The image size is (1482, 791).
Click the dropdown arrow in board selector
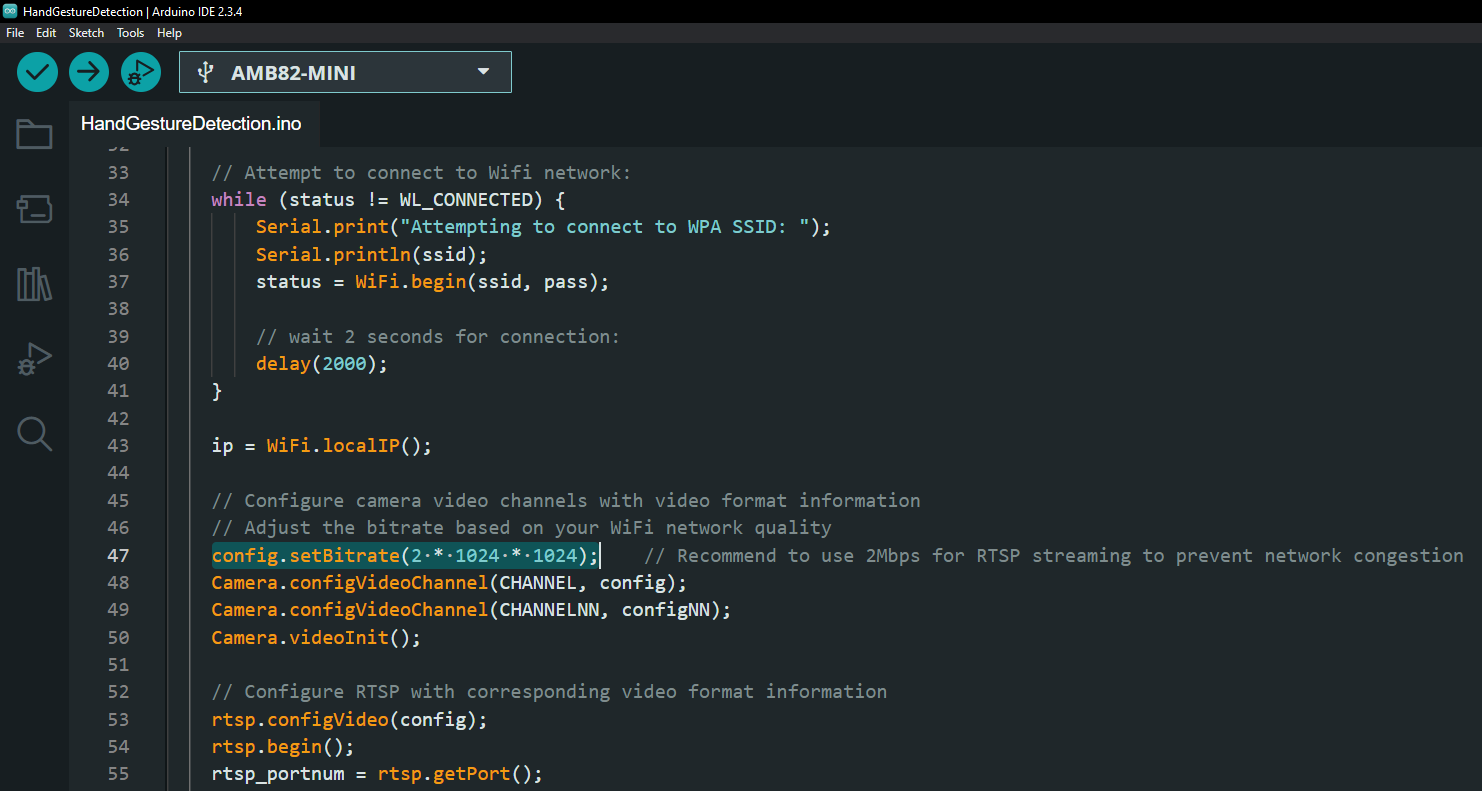pos(484,72)
